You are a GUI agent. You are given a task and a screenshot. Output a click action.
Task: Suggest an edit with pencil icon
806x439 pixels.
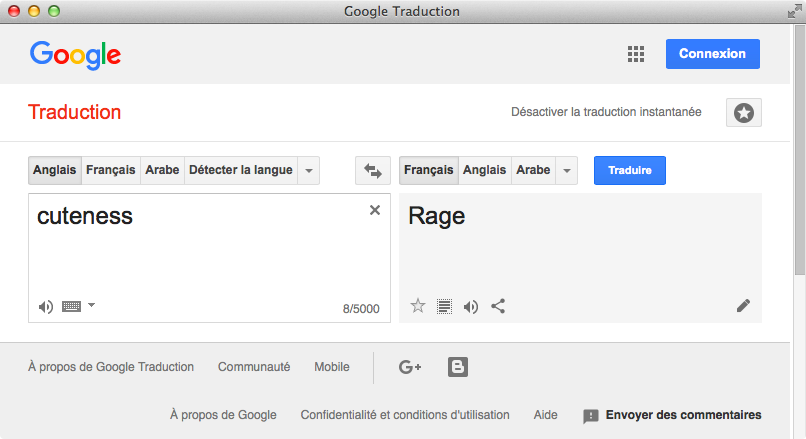click(x=743, y=306)
